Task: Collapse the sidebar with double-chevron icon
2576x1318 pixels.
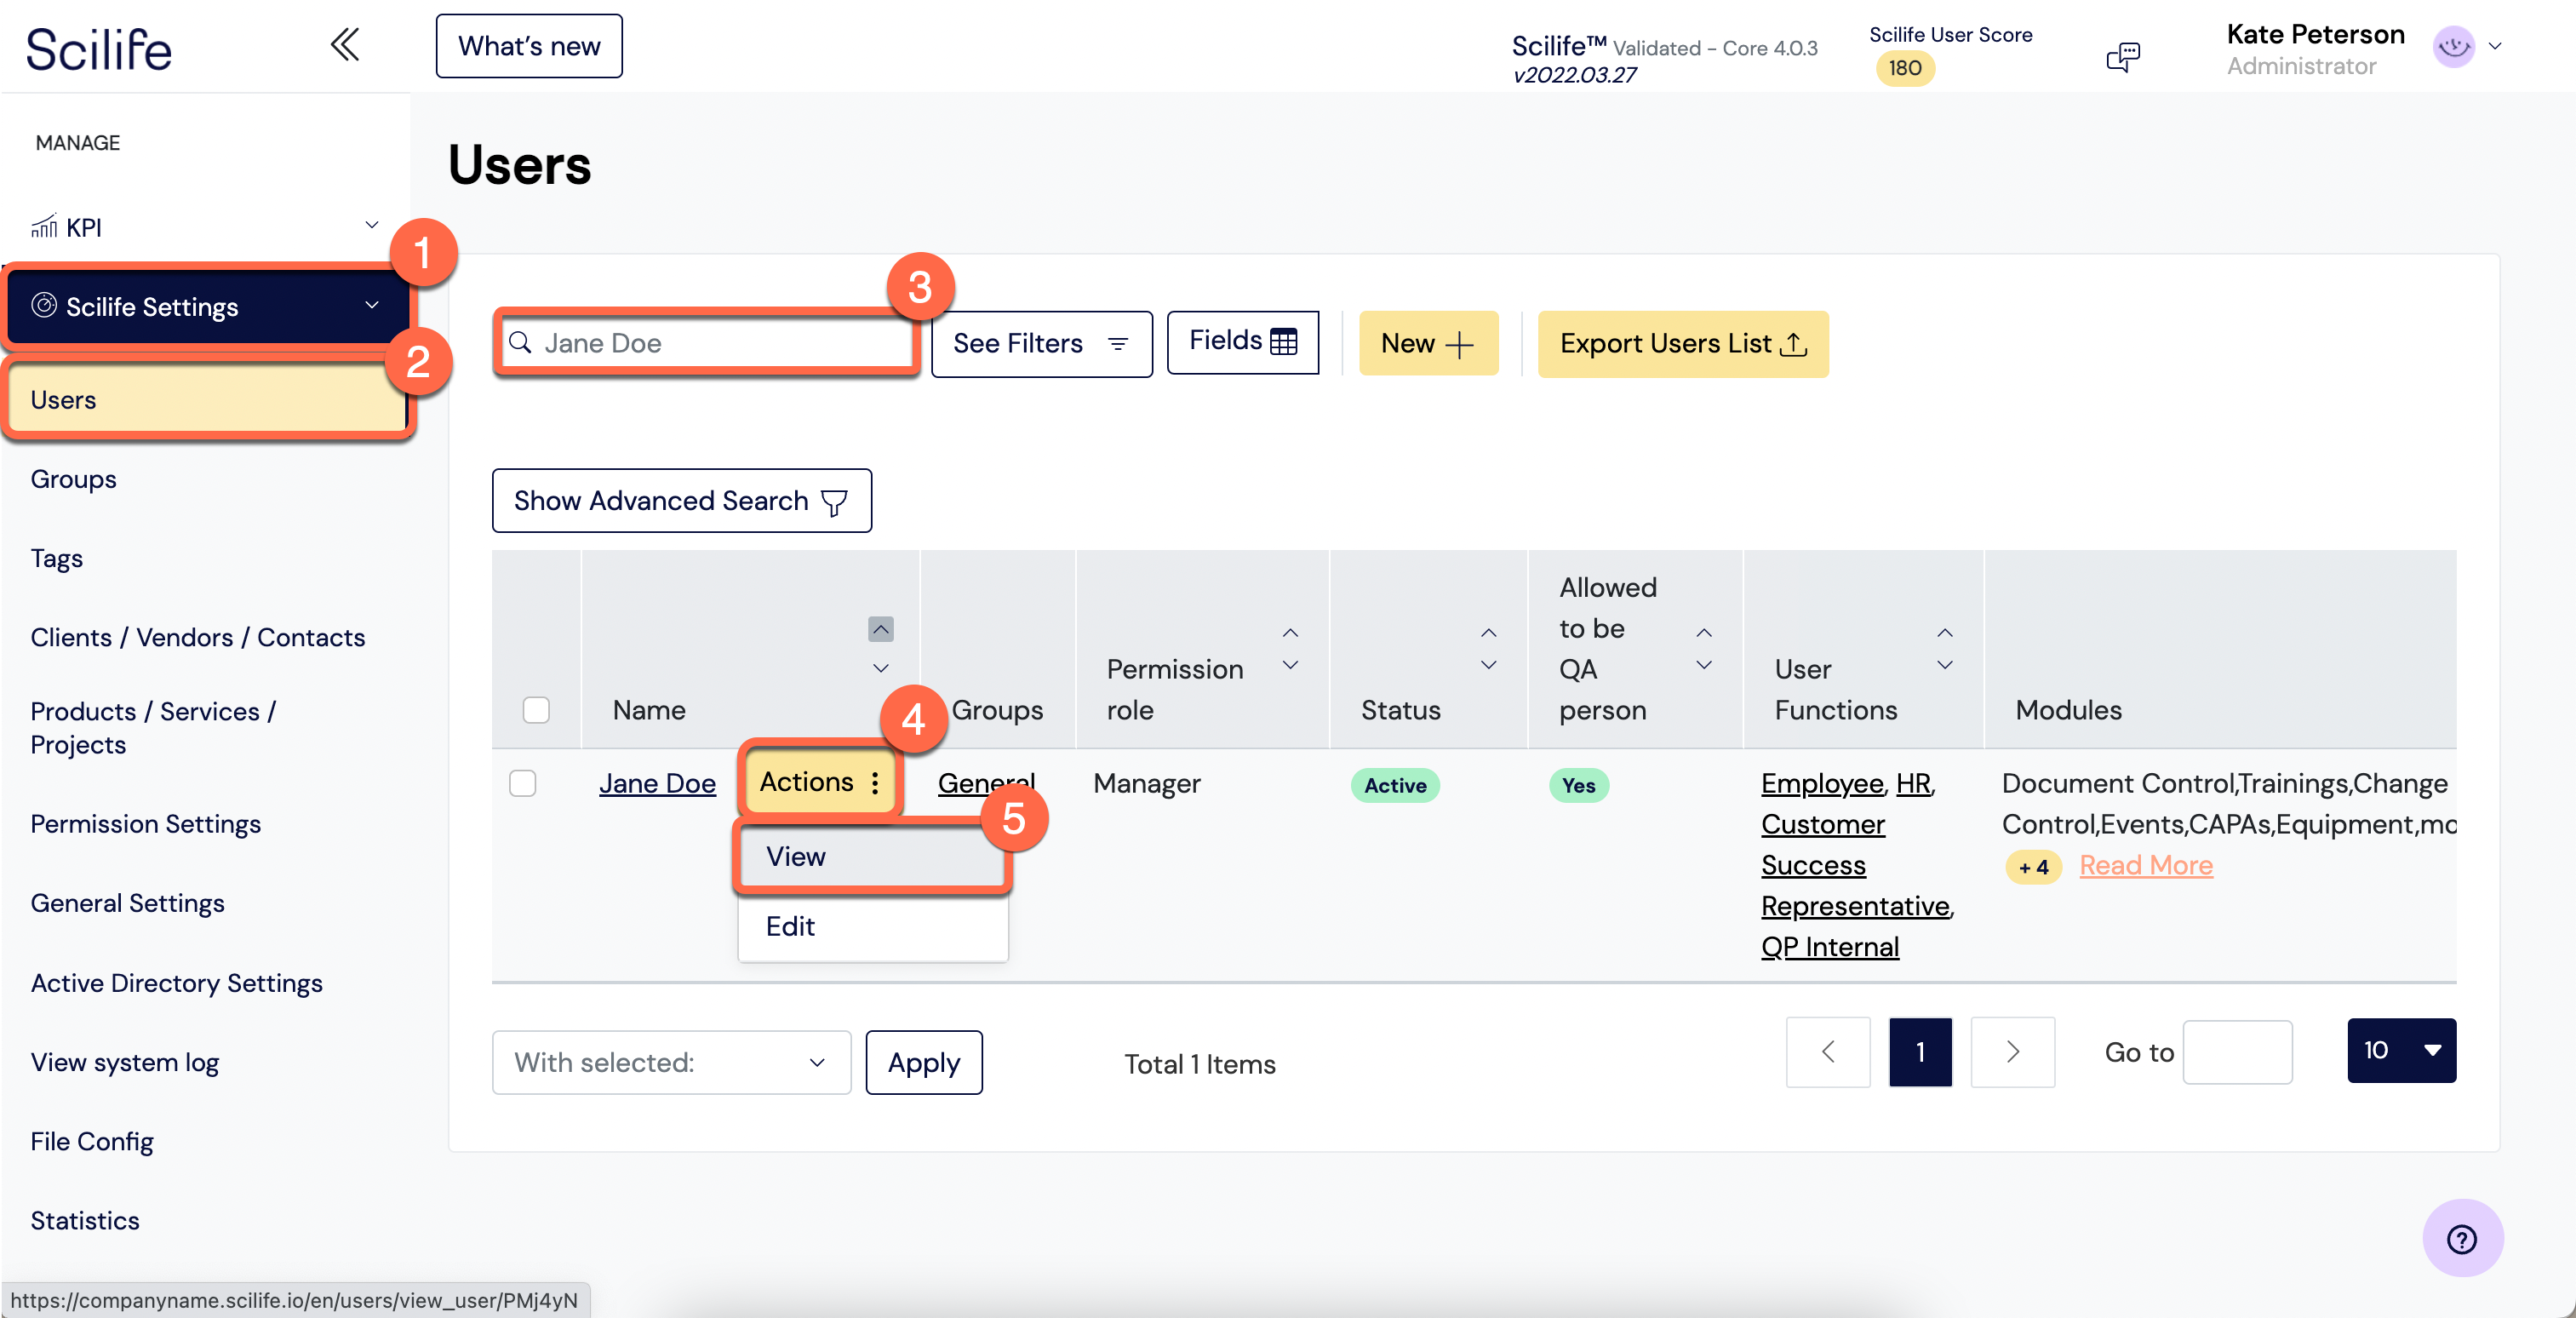Action: (x=345, y=45)
